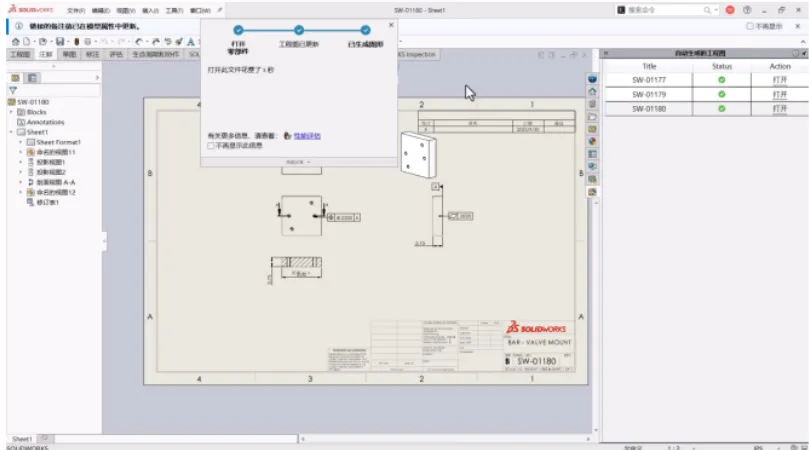Open the 性能评估 performance evaluation link
The image size is (809, 450).
click(x=307, y=135)
